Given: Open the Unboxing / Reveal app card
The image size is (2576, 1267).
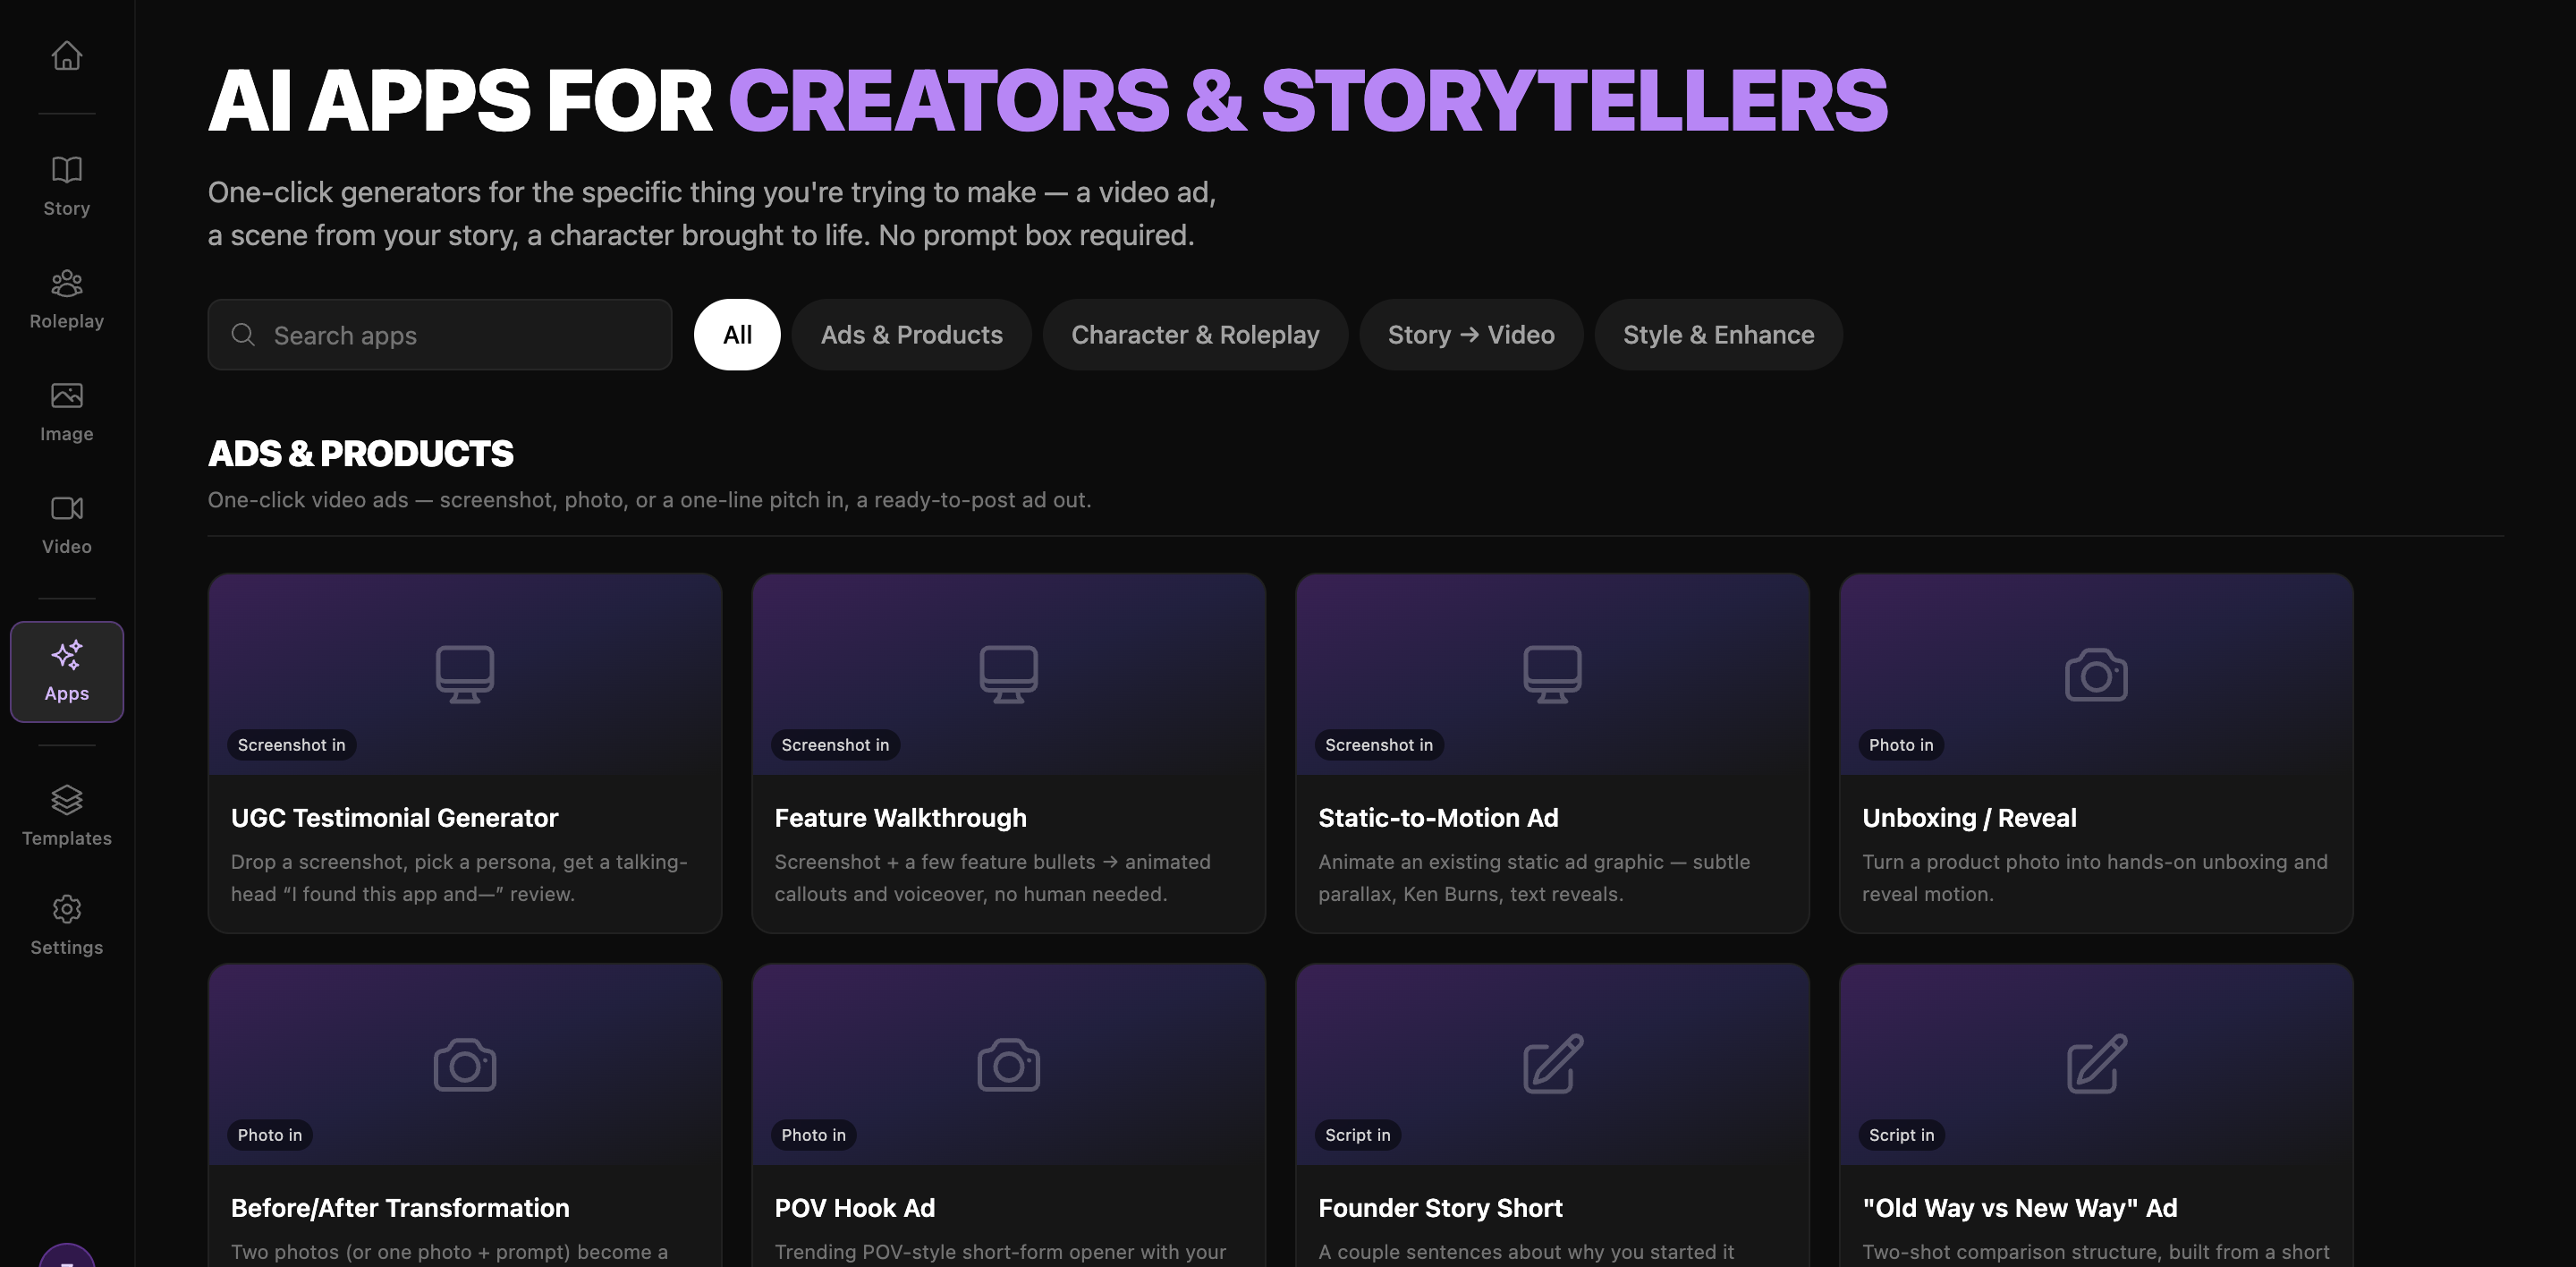Looking at the screenshot, I should click(x=2096, y=753).
